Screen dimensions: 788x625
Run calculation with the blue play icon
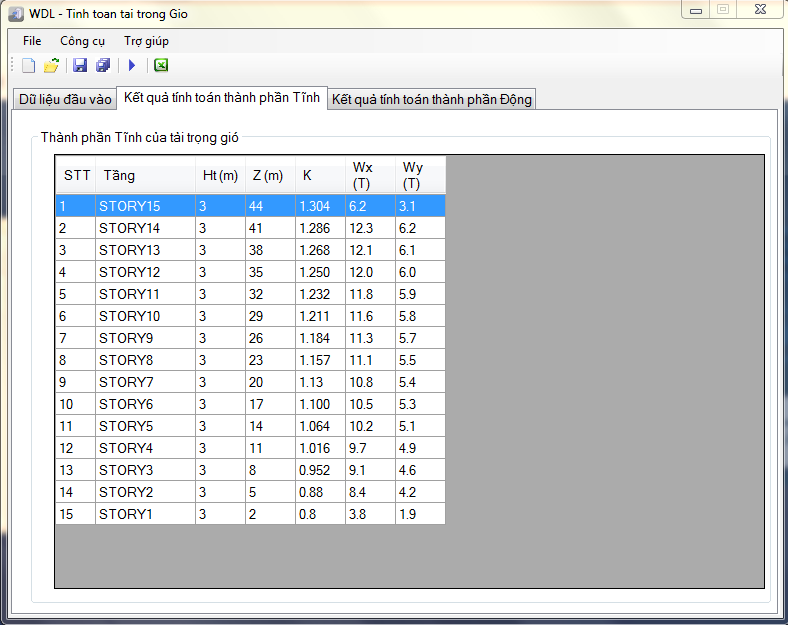point(132,65)
